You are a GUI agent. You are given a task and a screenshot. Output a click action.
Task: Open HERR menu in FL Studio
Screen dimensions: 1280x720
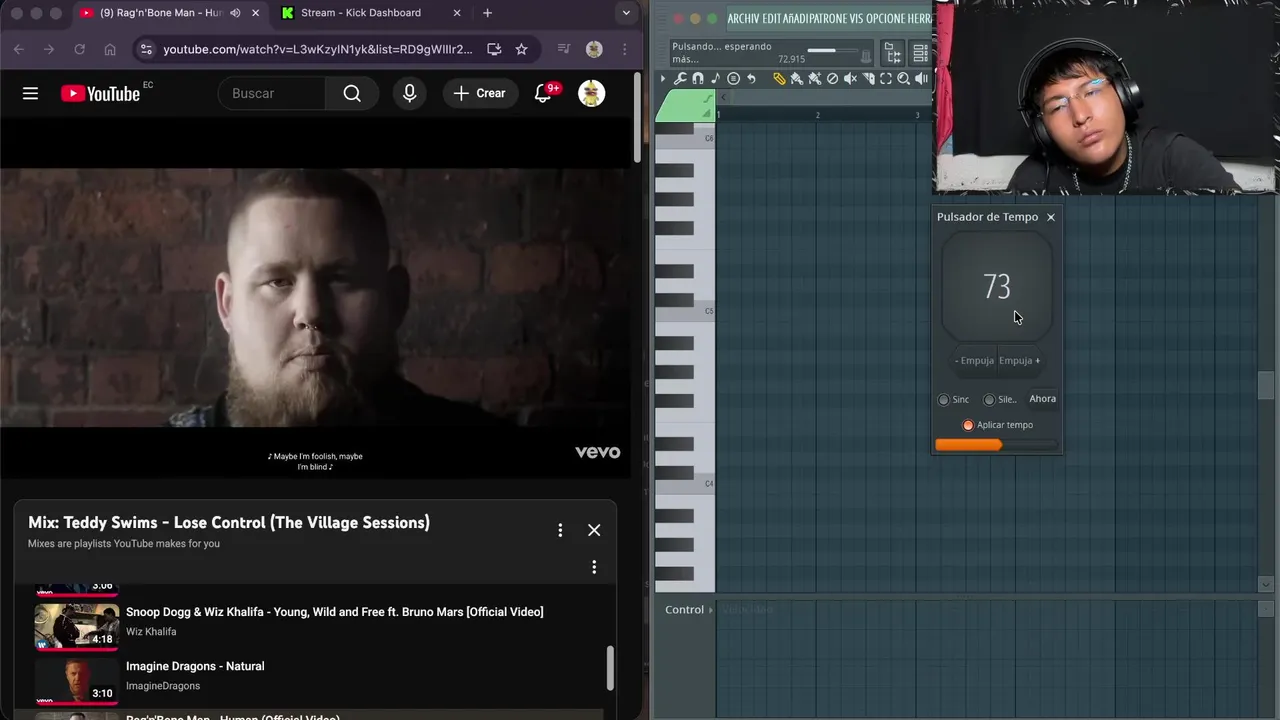tap(919, 18)
